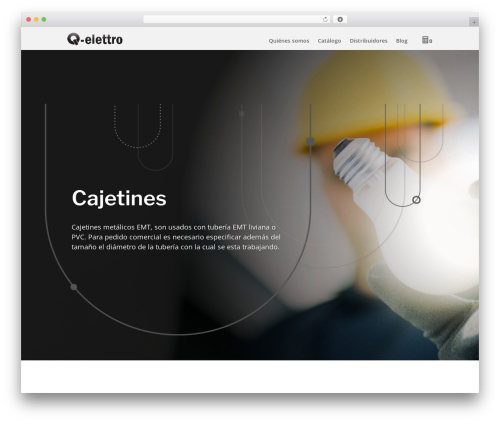Image resolution: width=500 pixels, height=423 pixels.
Task: Click the Cajetines metálicos EMT description paragraph
Action: click(176, 237)
